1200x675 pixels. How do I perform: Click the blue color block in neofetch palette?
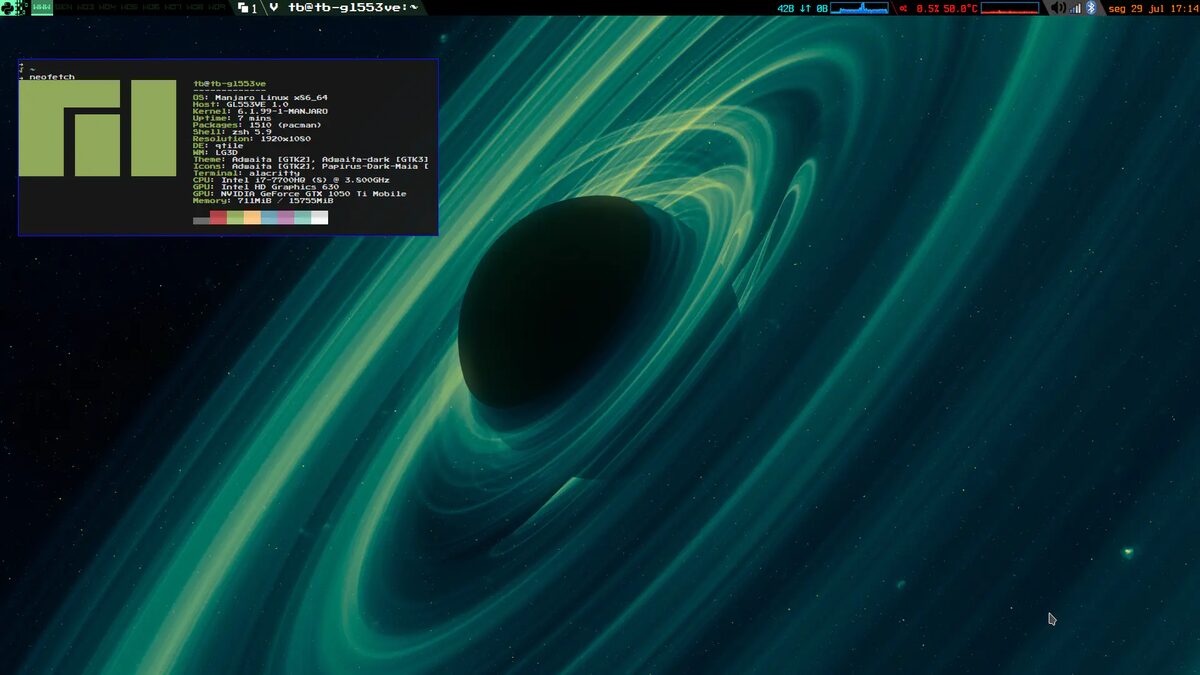click(x=269, y=217)
